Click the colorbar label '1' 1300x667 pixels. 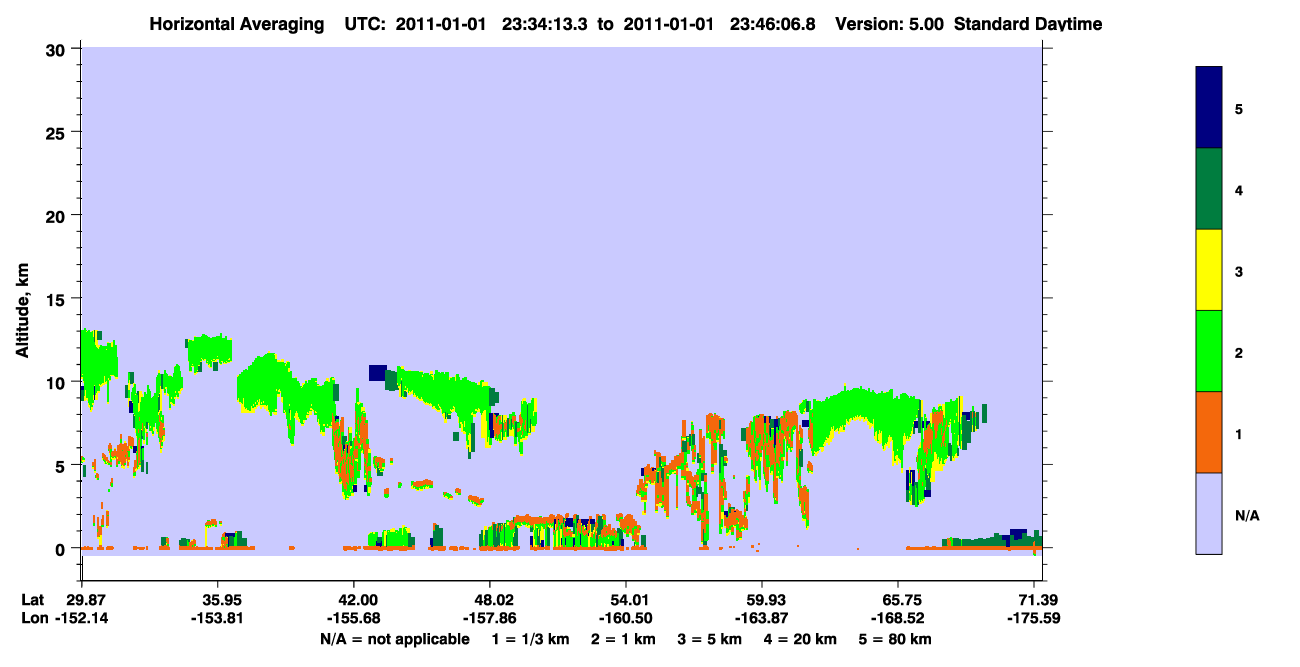pos(1238,432)
